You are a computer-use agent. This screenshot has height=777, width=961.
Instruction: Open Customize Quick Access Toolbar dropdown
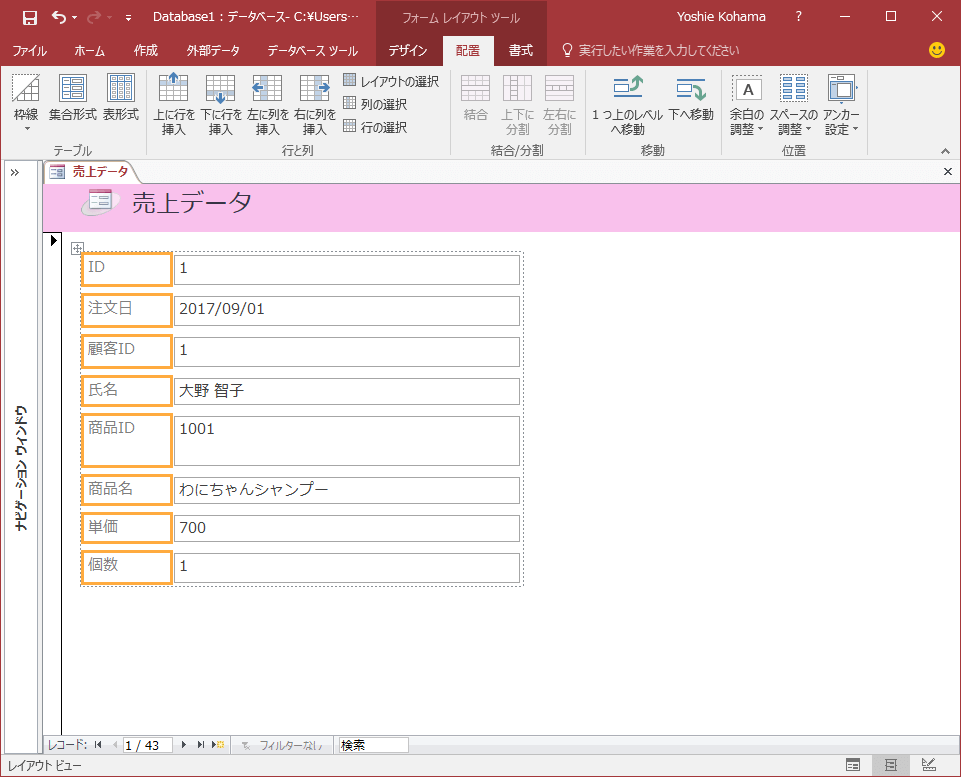point(128,18)
